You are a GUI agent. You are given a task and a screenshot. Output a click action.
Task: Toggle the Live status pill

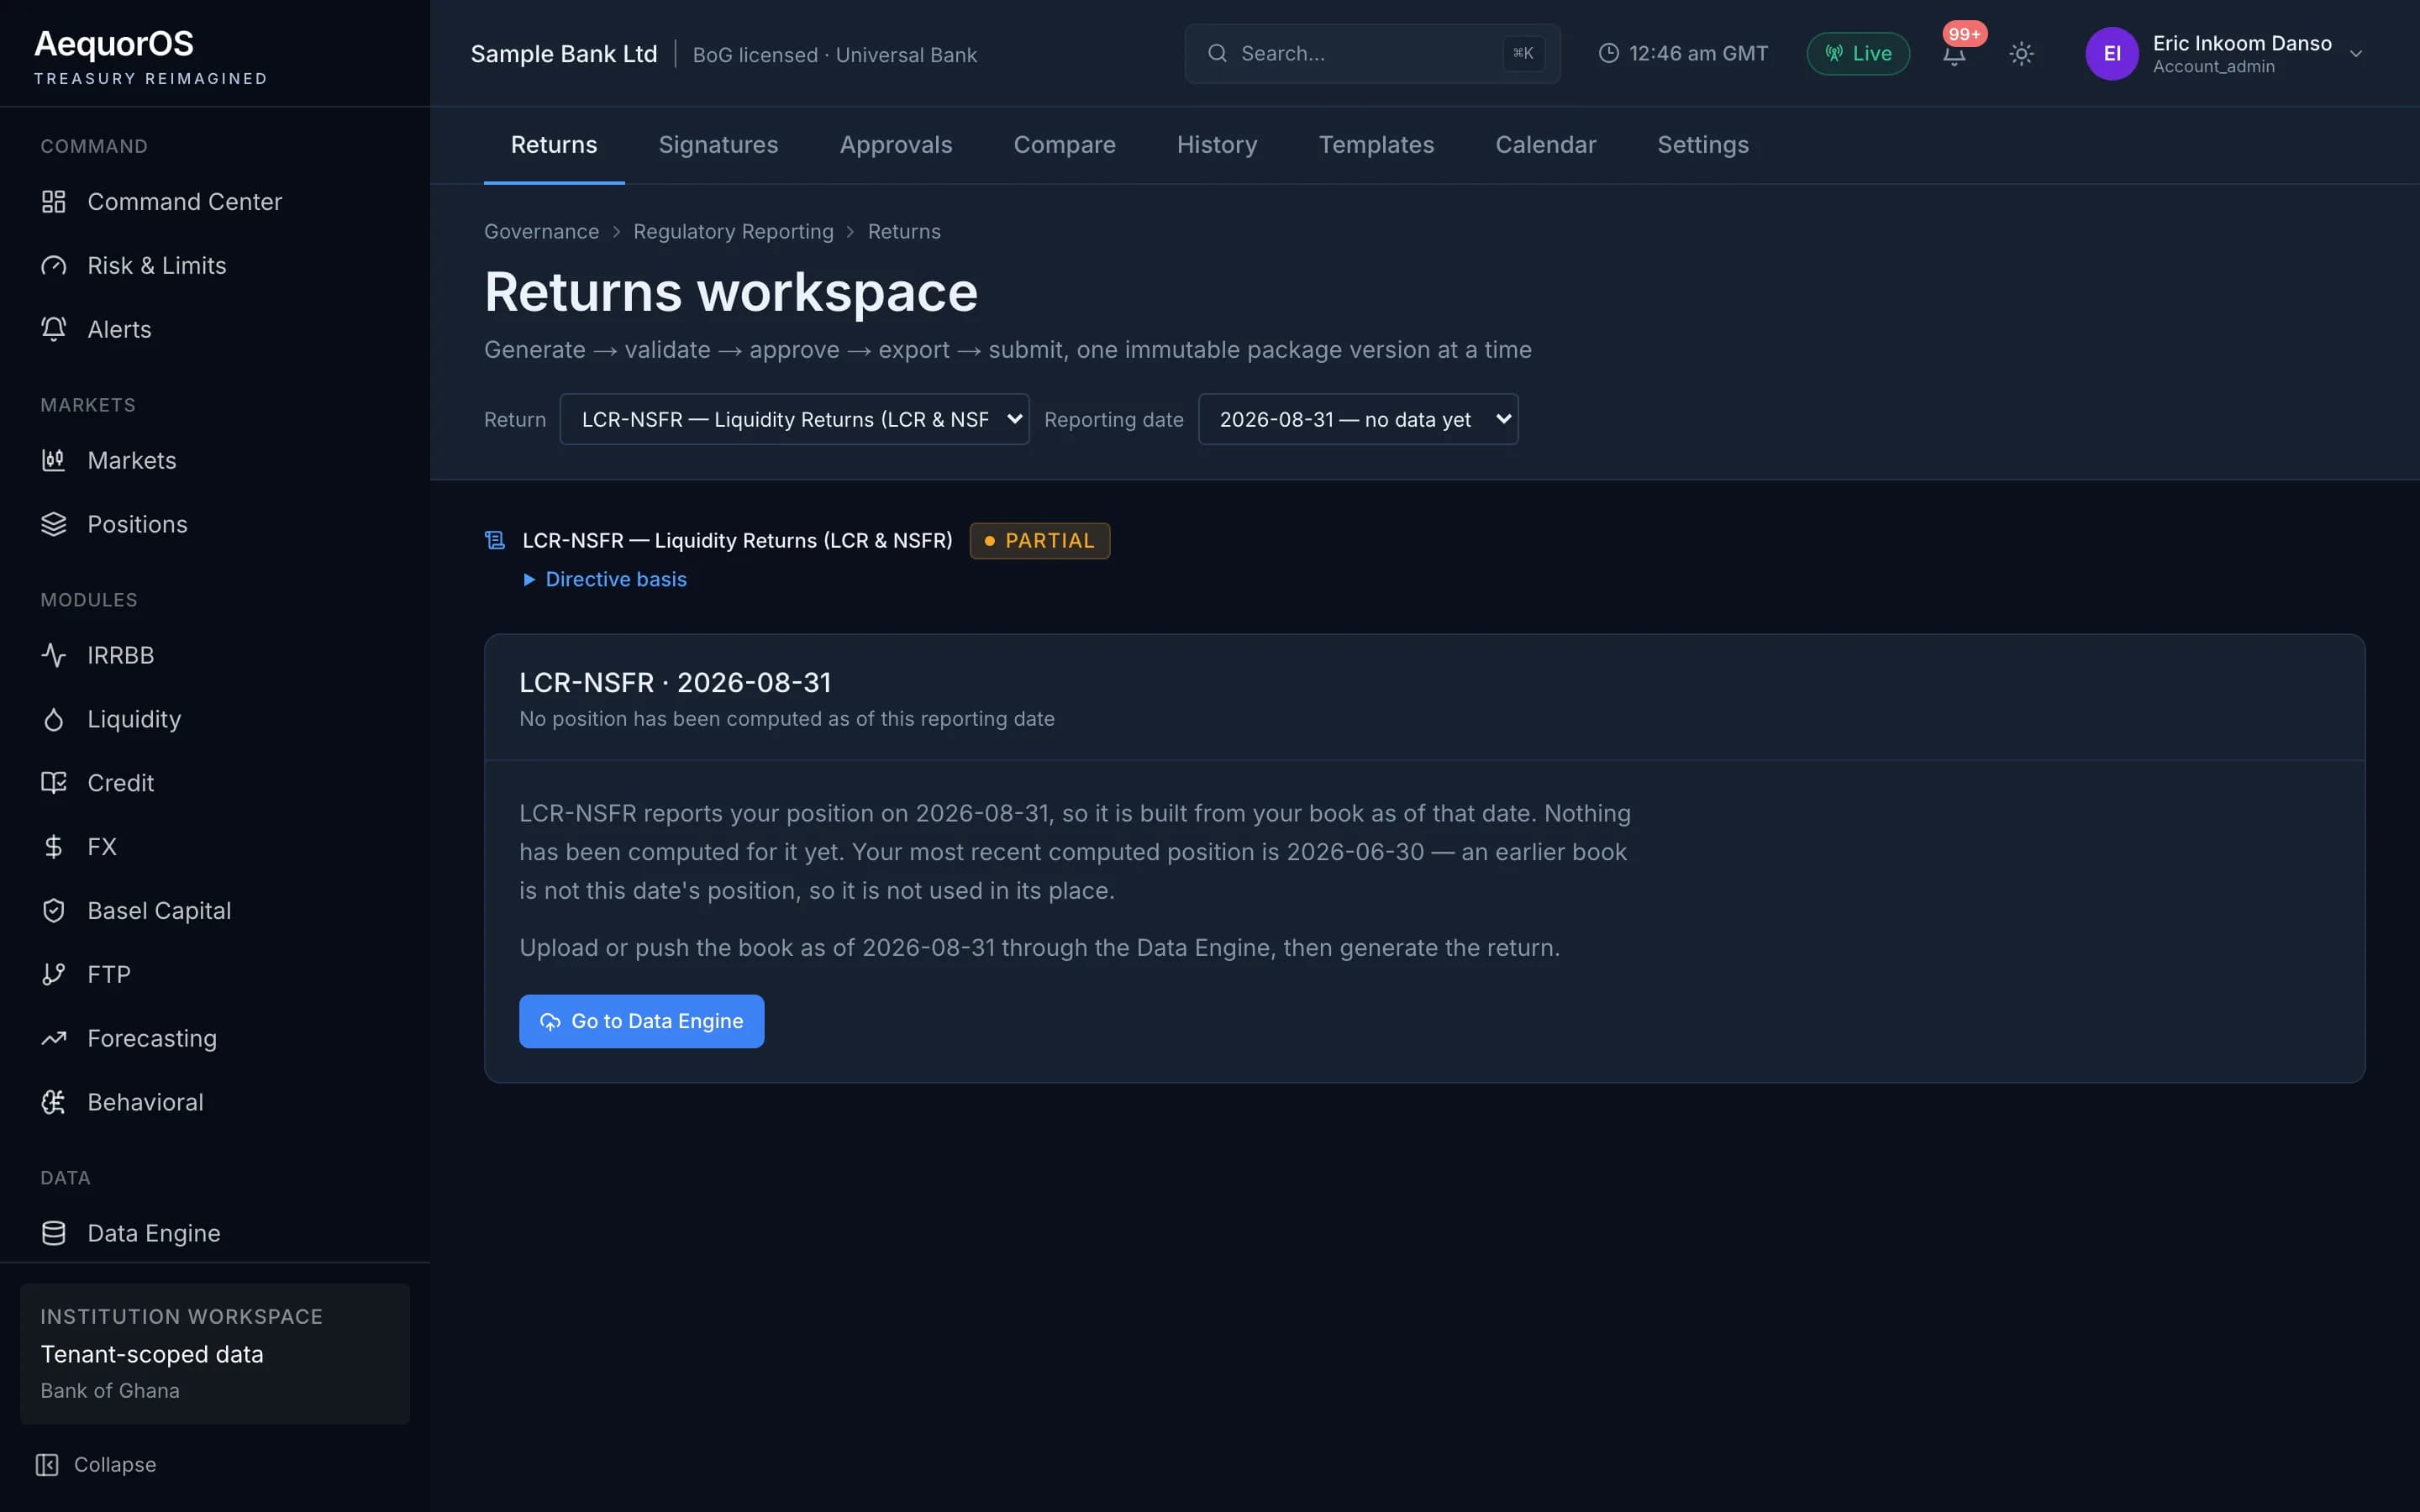(1858, 53)
